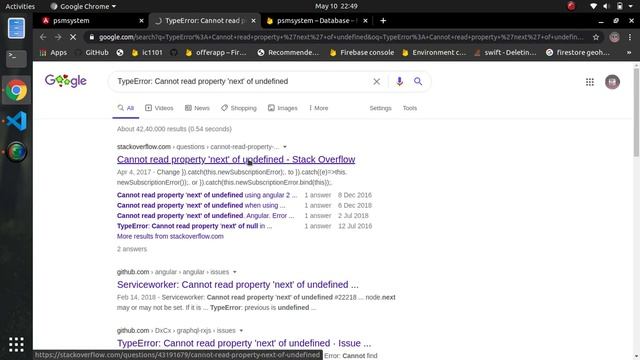Image resolution: width=640 pixels, height=360 pixels.
Task: Switch to Images results
Action: point(282,108)
